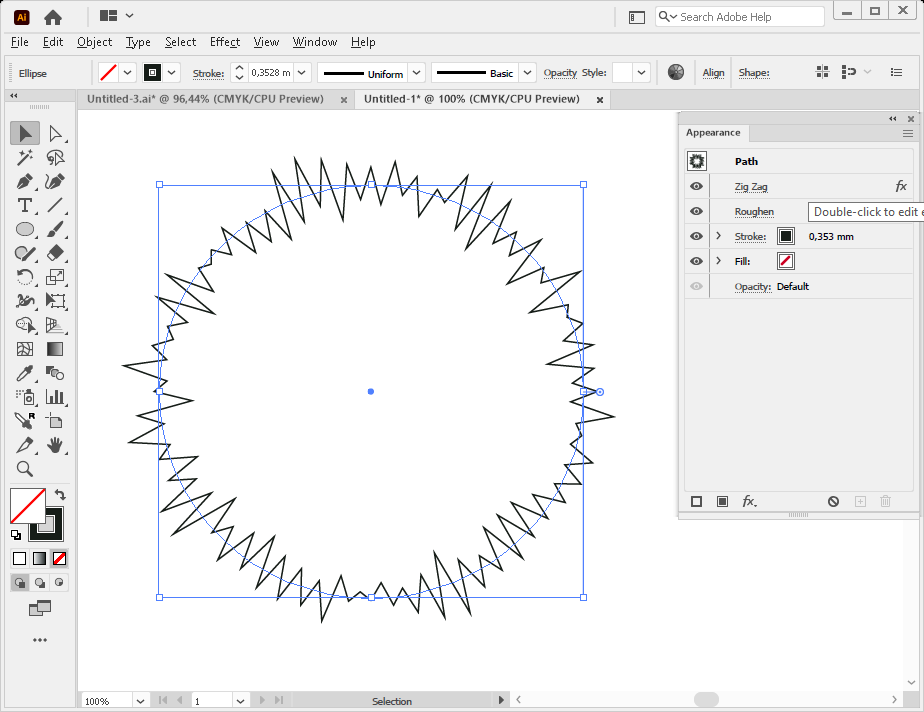924x712 pixels.
Task: Expand the Stroke attribute row
Action: point(718,237)
